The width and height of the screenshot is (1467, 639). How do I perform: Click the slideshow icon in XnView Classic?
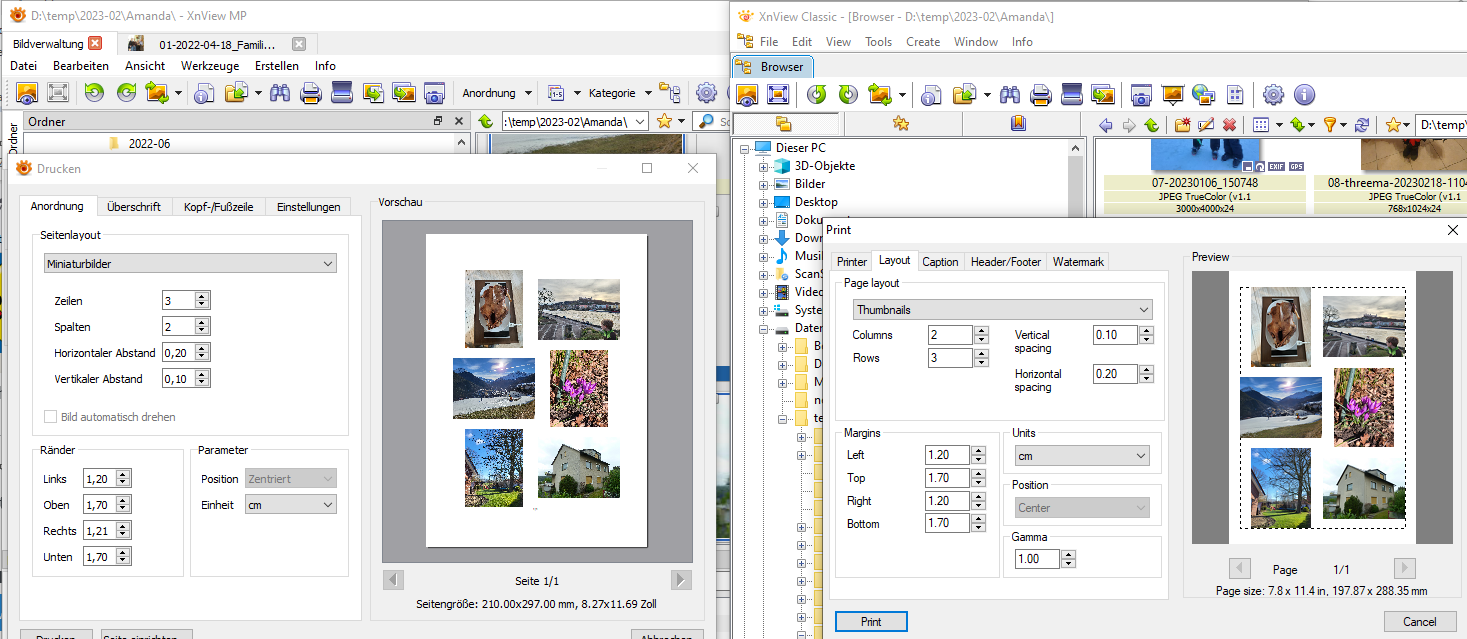[x=1173, y=95]
